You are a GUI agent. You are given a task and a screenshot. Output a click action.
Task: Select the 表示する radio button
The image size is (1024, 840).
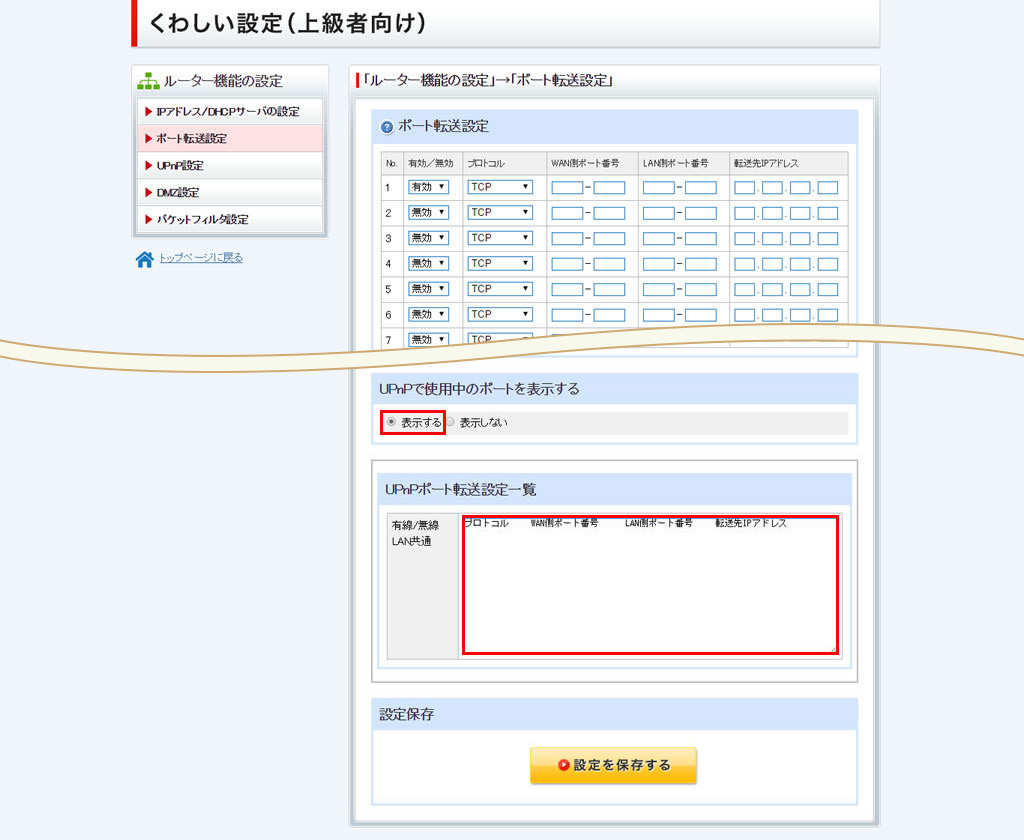[x=391, y=422]
